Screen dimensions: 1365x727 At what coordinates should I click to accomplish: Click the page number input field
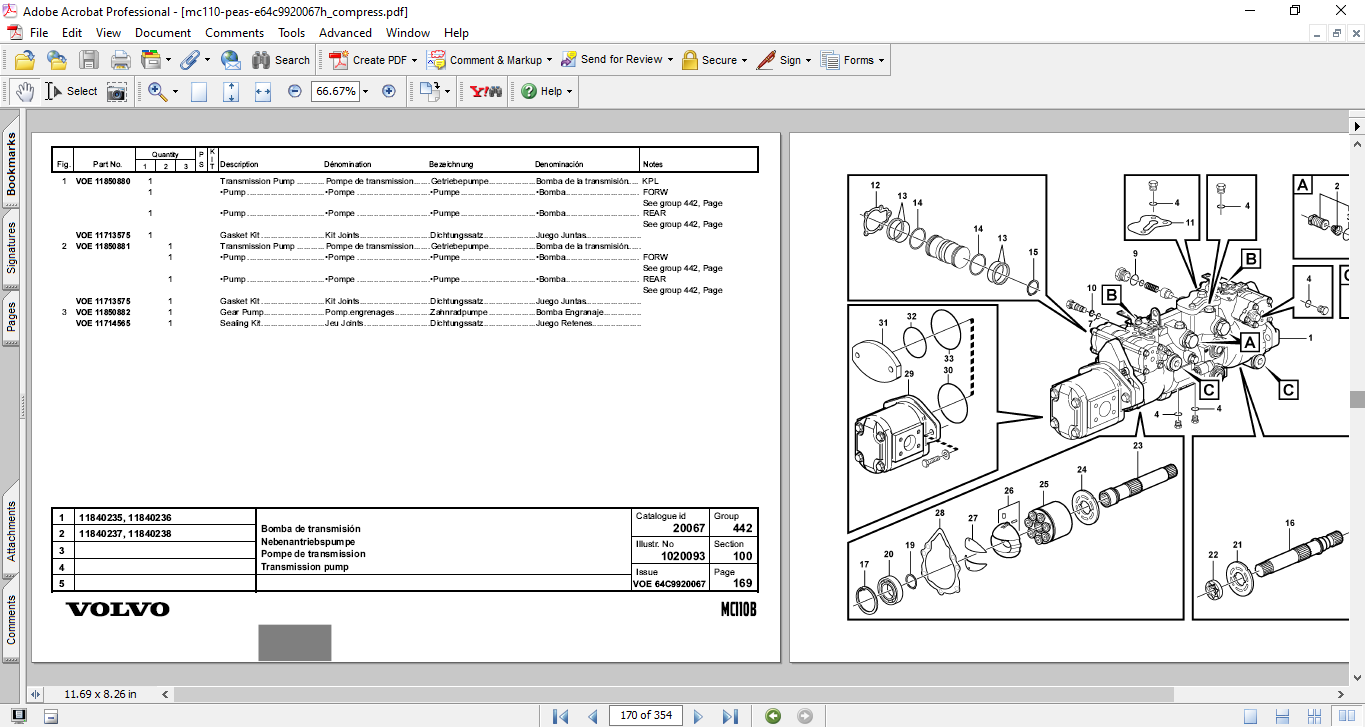click(x=645, y=716)
